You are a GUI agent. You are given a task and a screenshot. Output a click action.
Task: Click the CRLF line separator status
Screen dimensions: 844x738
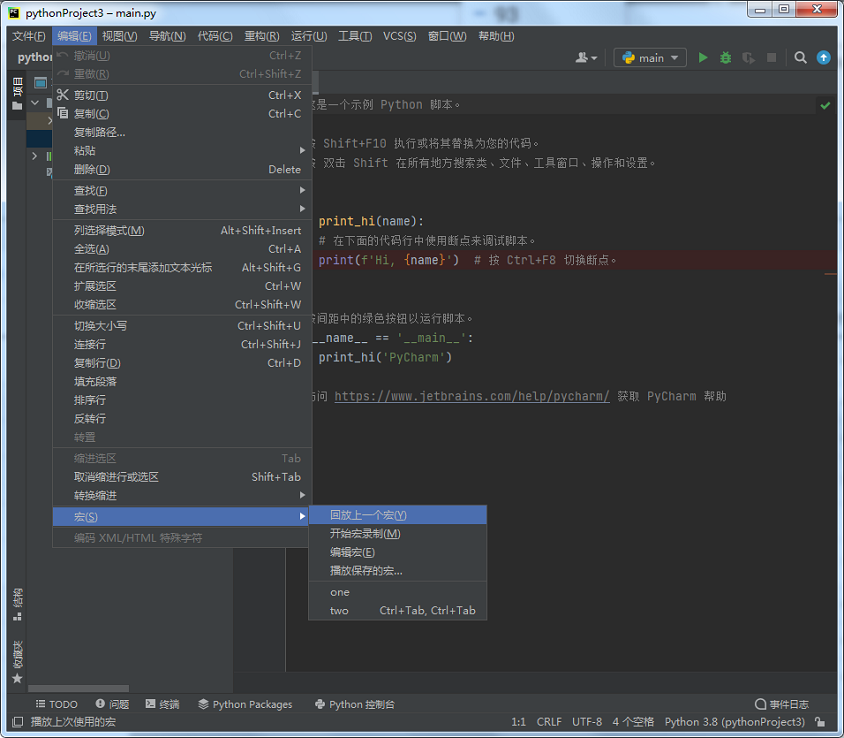pos(549,722)
